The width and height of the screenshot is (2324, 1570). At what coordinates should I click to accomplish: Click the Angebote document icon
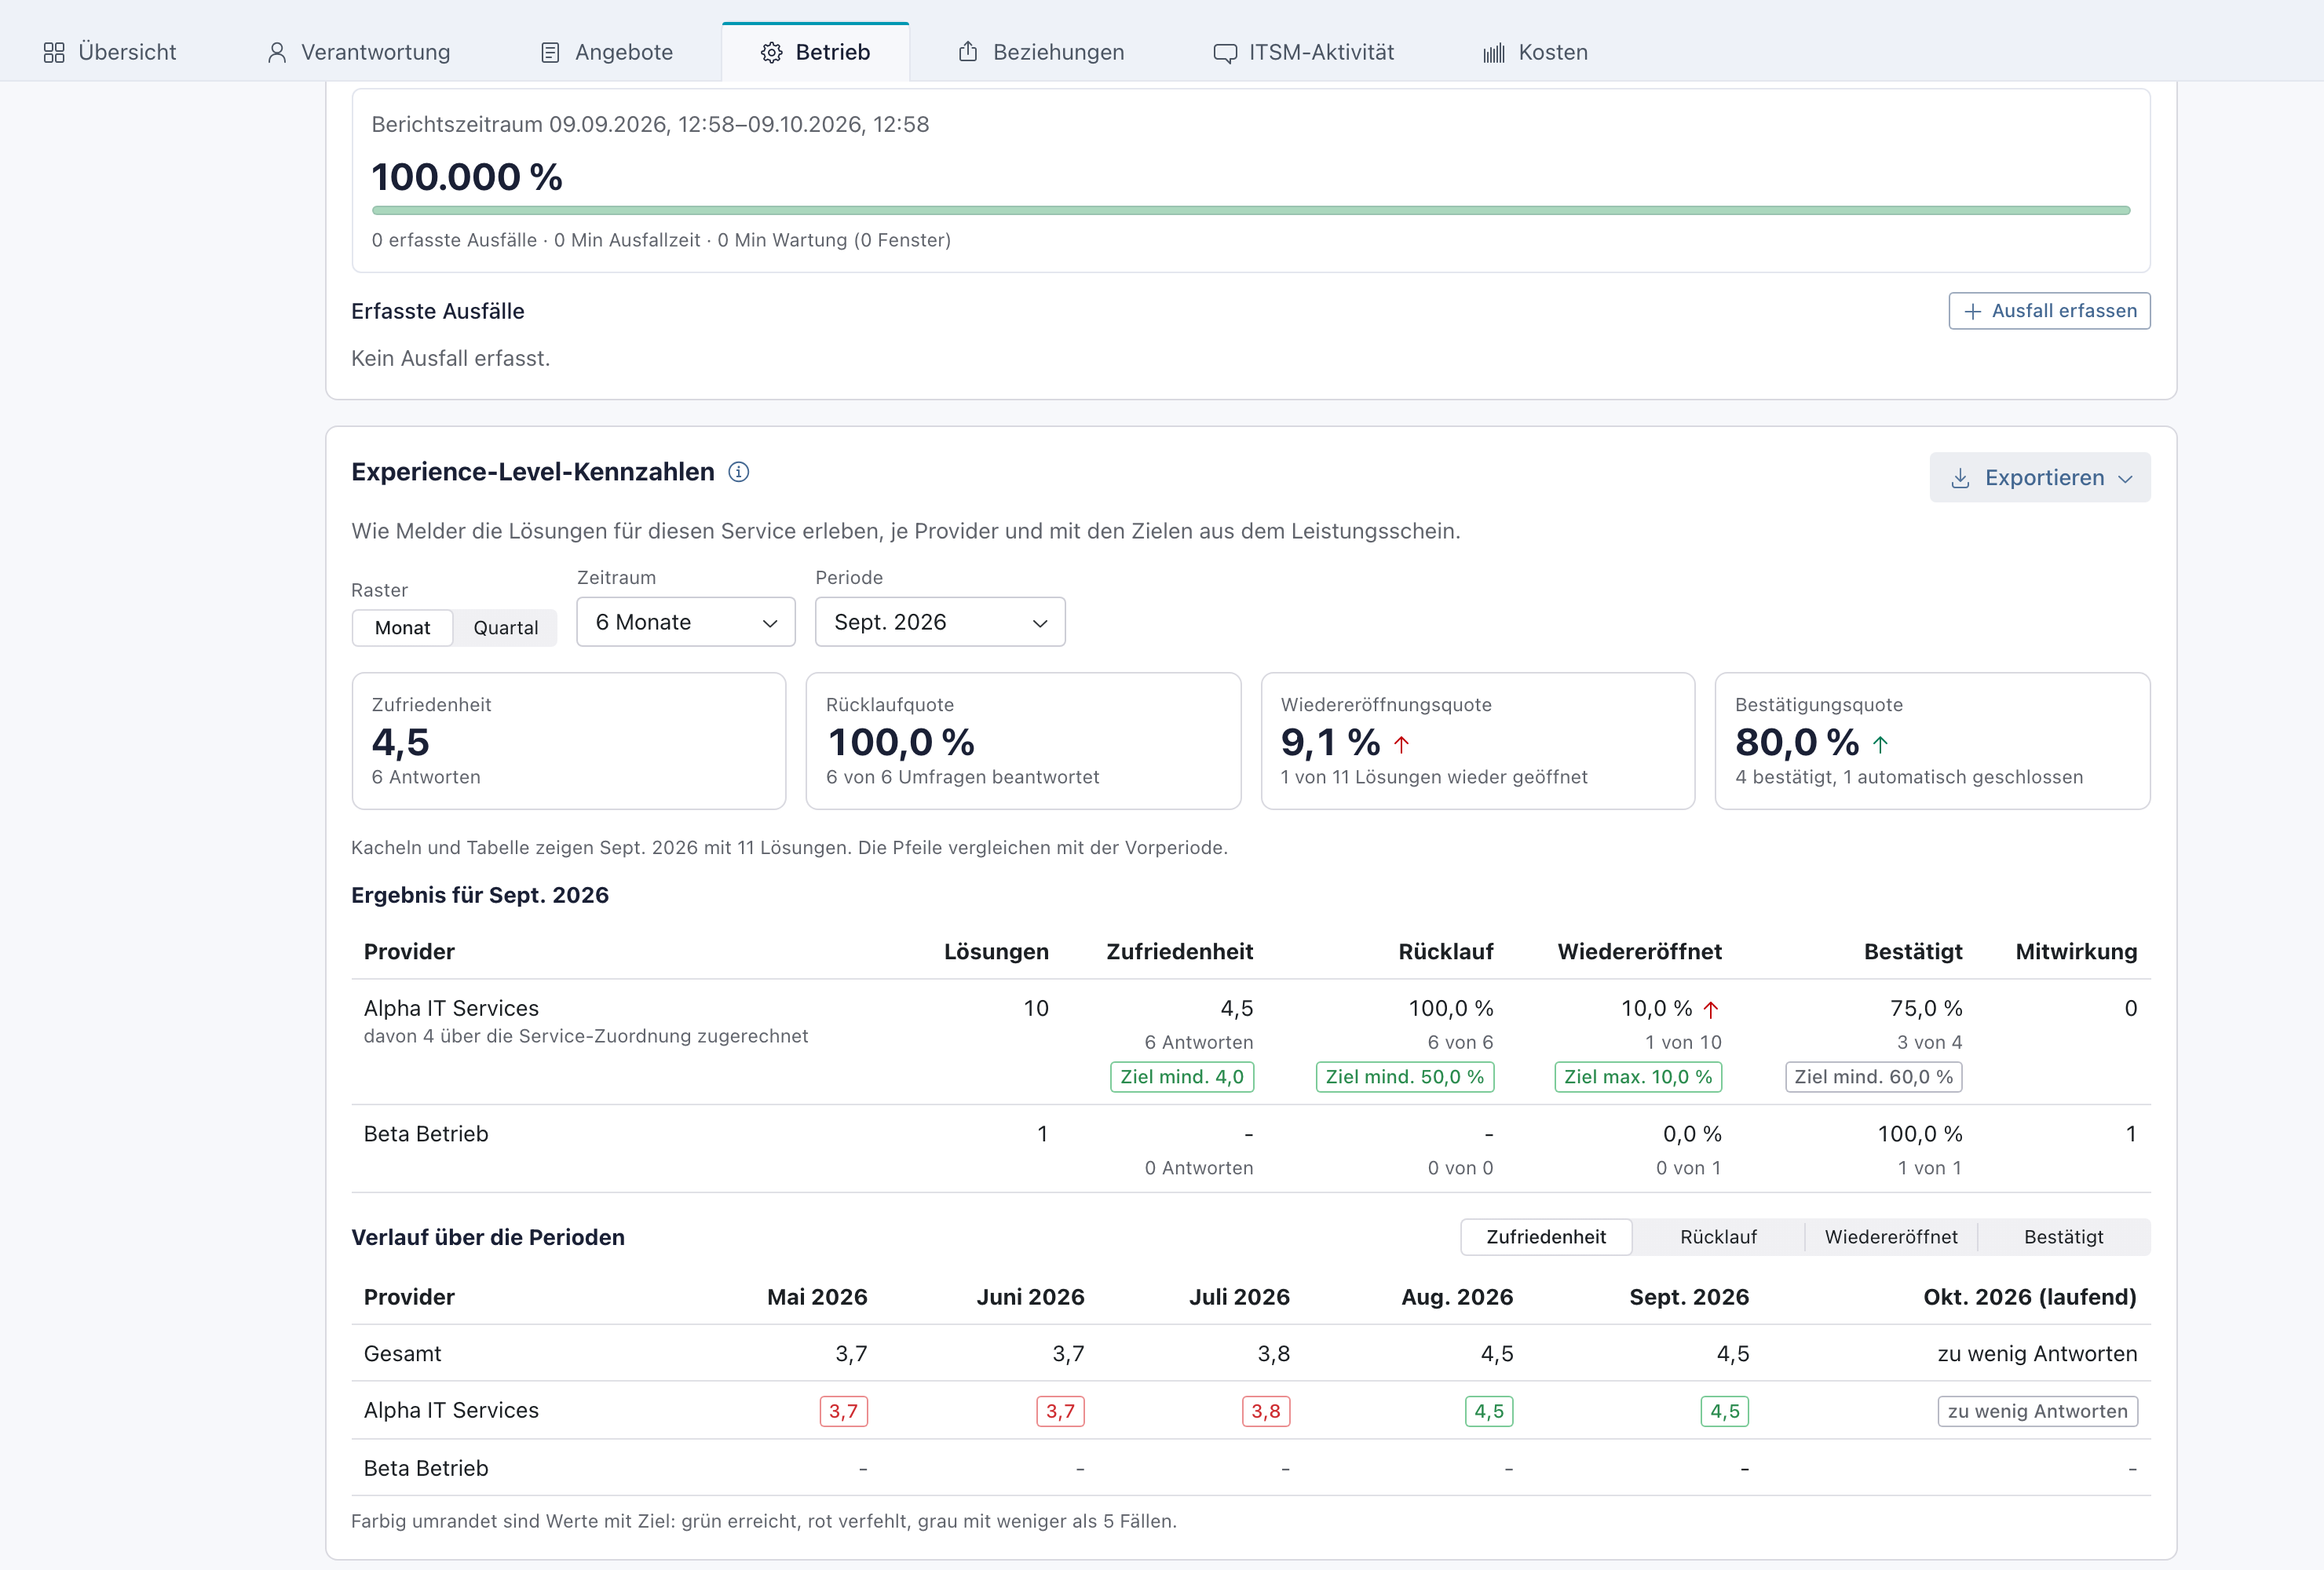[550, 52]
